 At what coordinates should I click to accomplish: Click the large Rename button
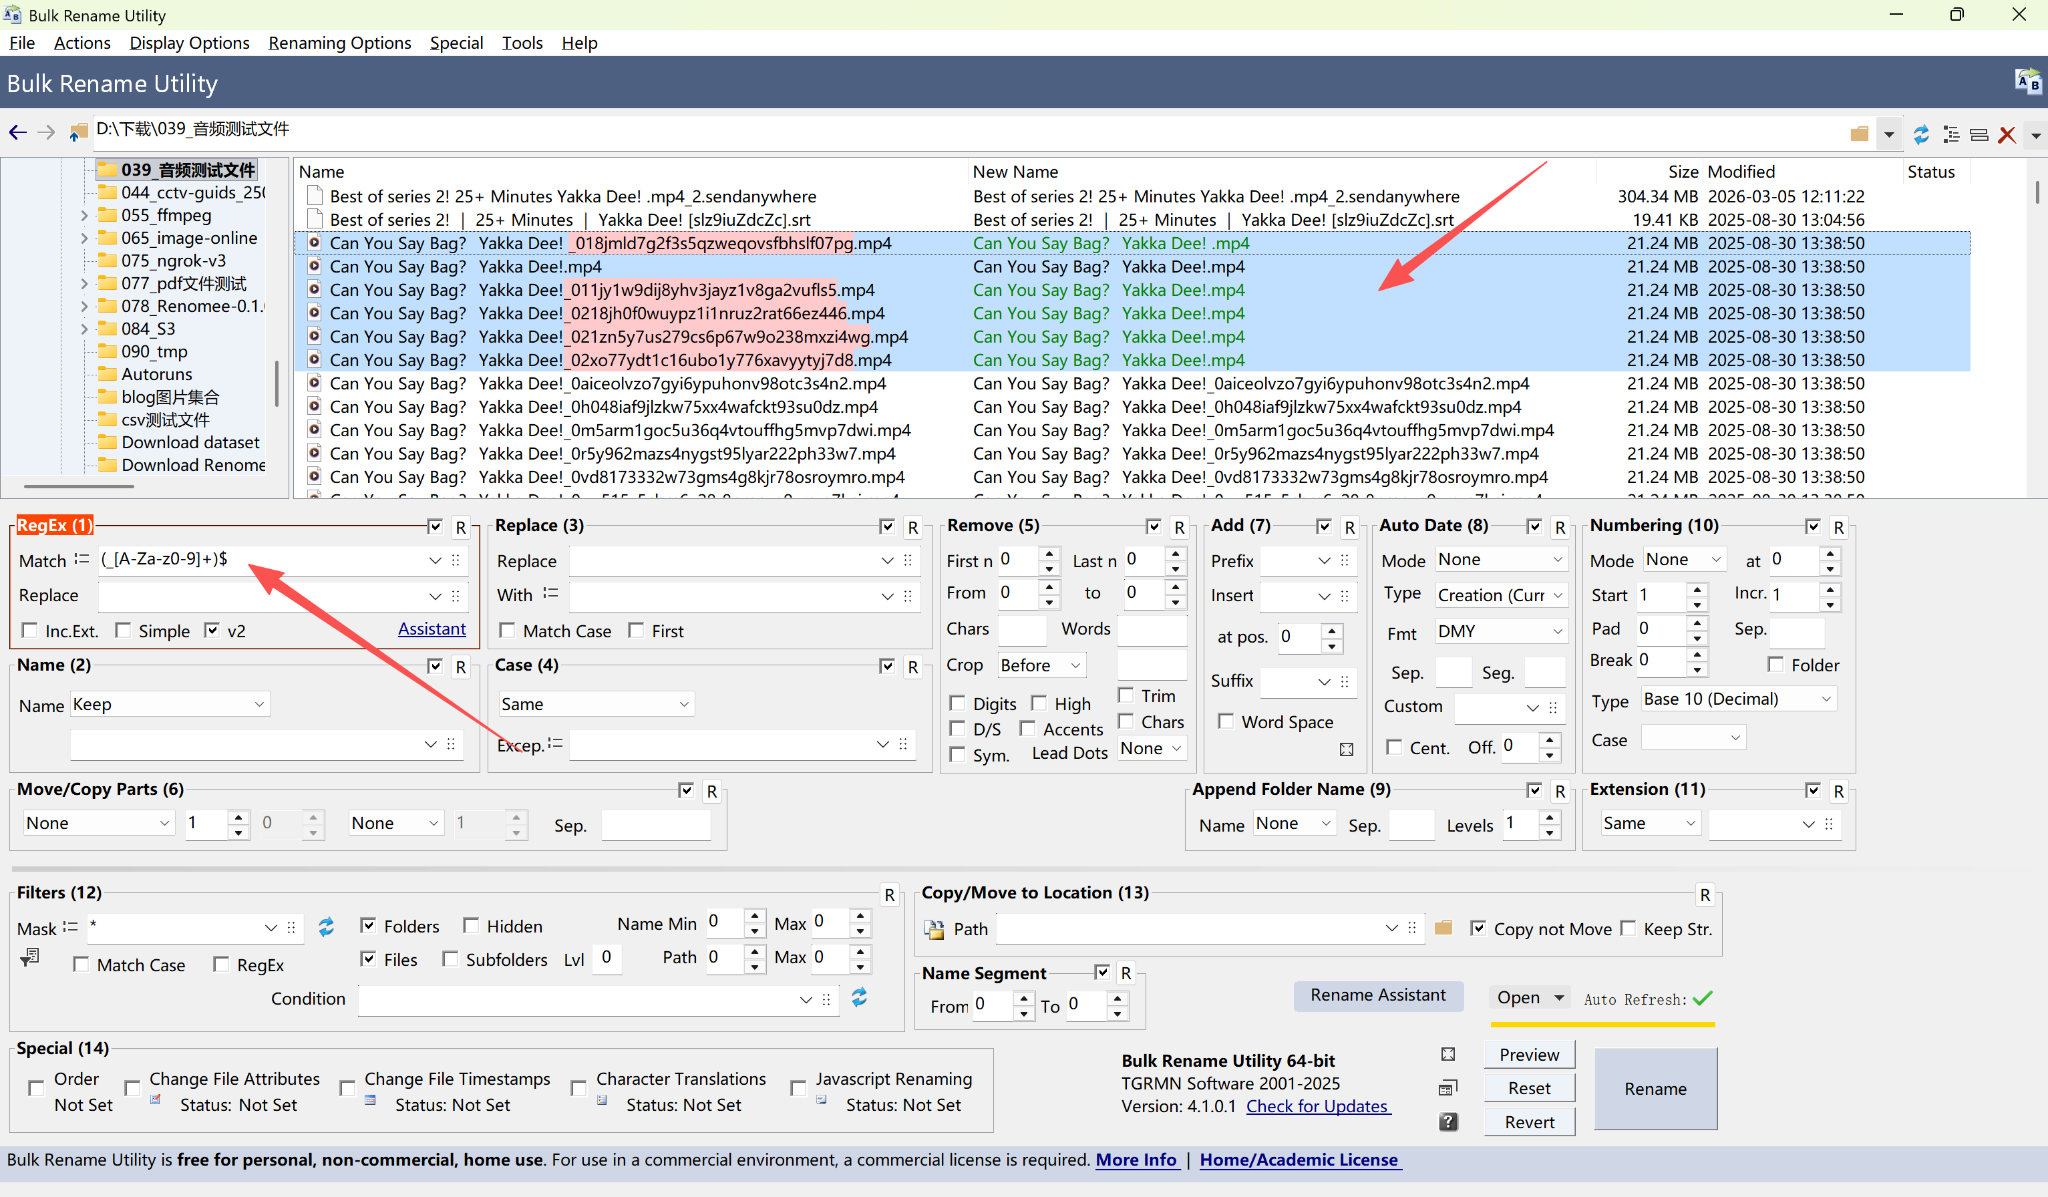coord(1655,1089)
